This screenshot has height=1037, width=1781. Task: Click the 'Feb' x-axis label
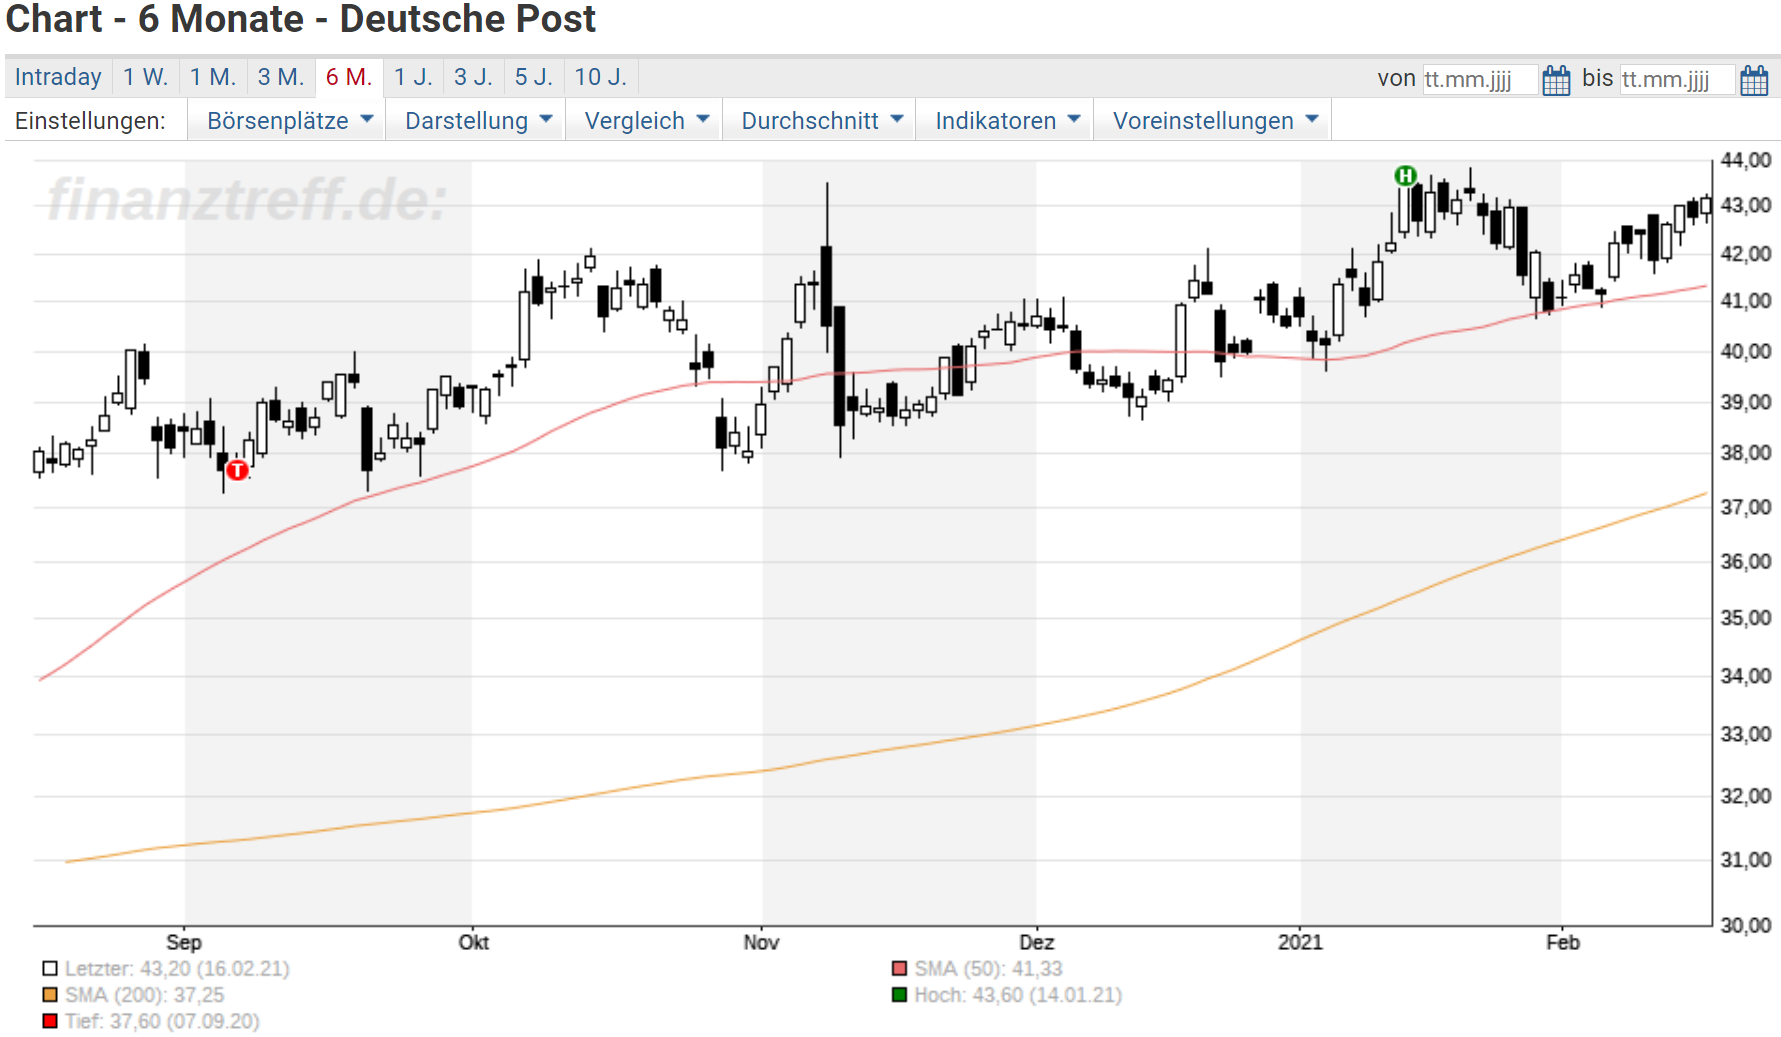pyautogui.click(x=1563, y=942)
